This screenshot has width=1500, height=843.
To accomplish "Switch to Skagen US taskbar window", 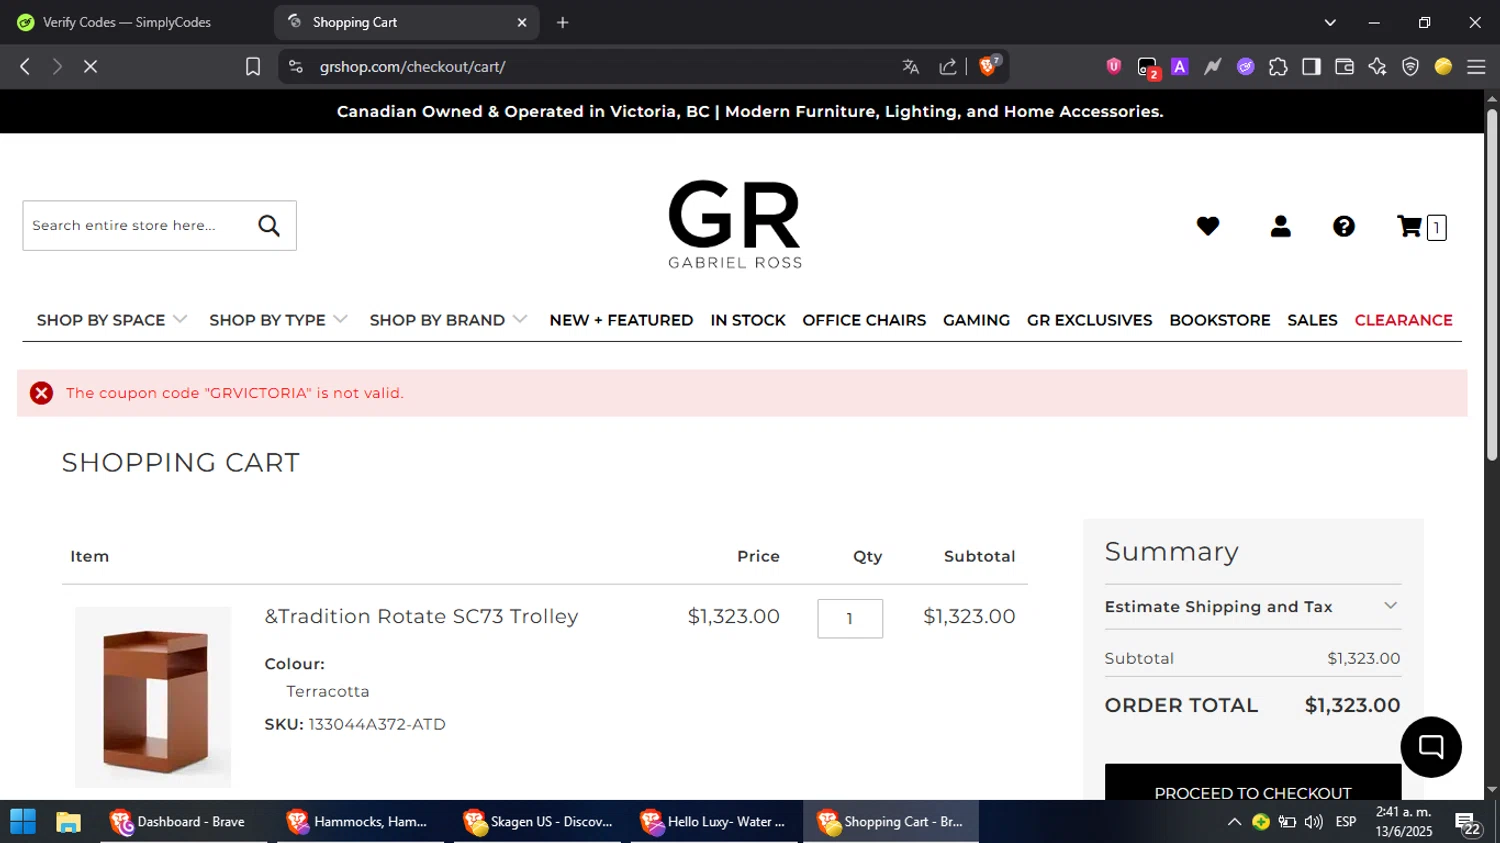I will 537,822.
